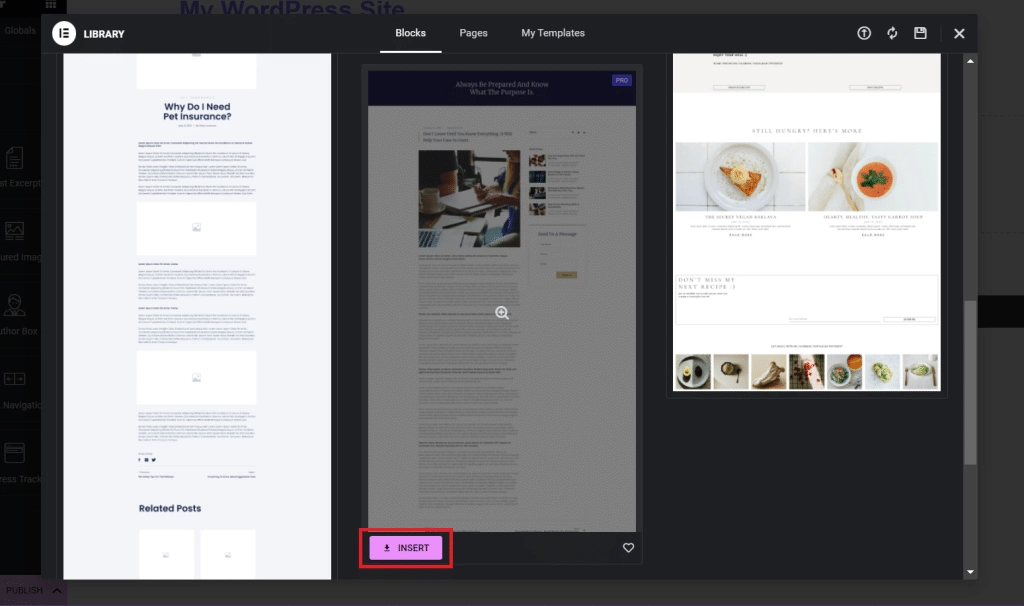Save the current template to library

pos(920,32)
